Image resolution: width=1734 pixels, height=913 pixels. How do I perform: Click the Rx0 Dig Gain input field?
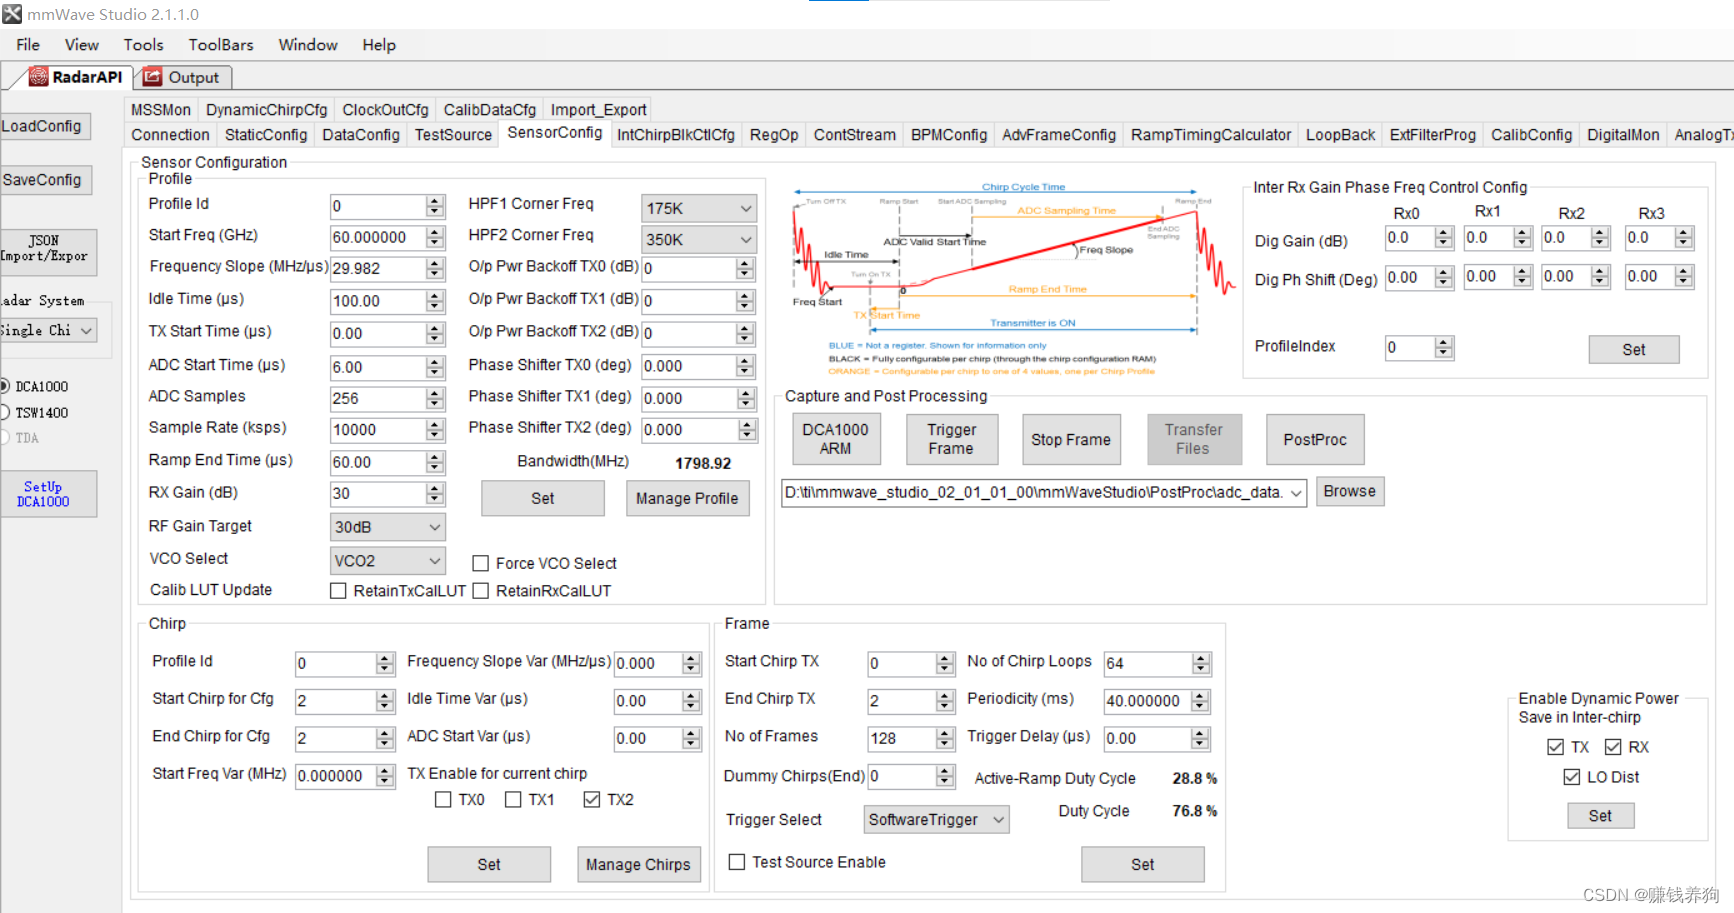point(1409,238)
